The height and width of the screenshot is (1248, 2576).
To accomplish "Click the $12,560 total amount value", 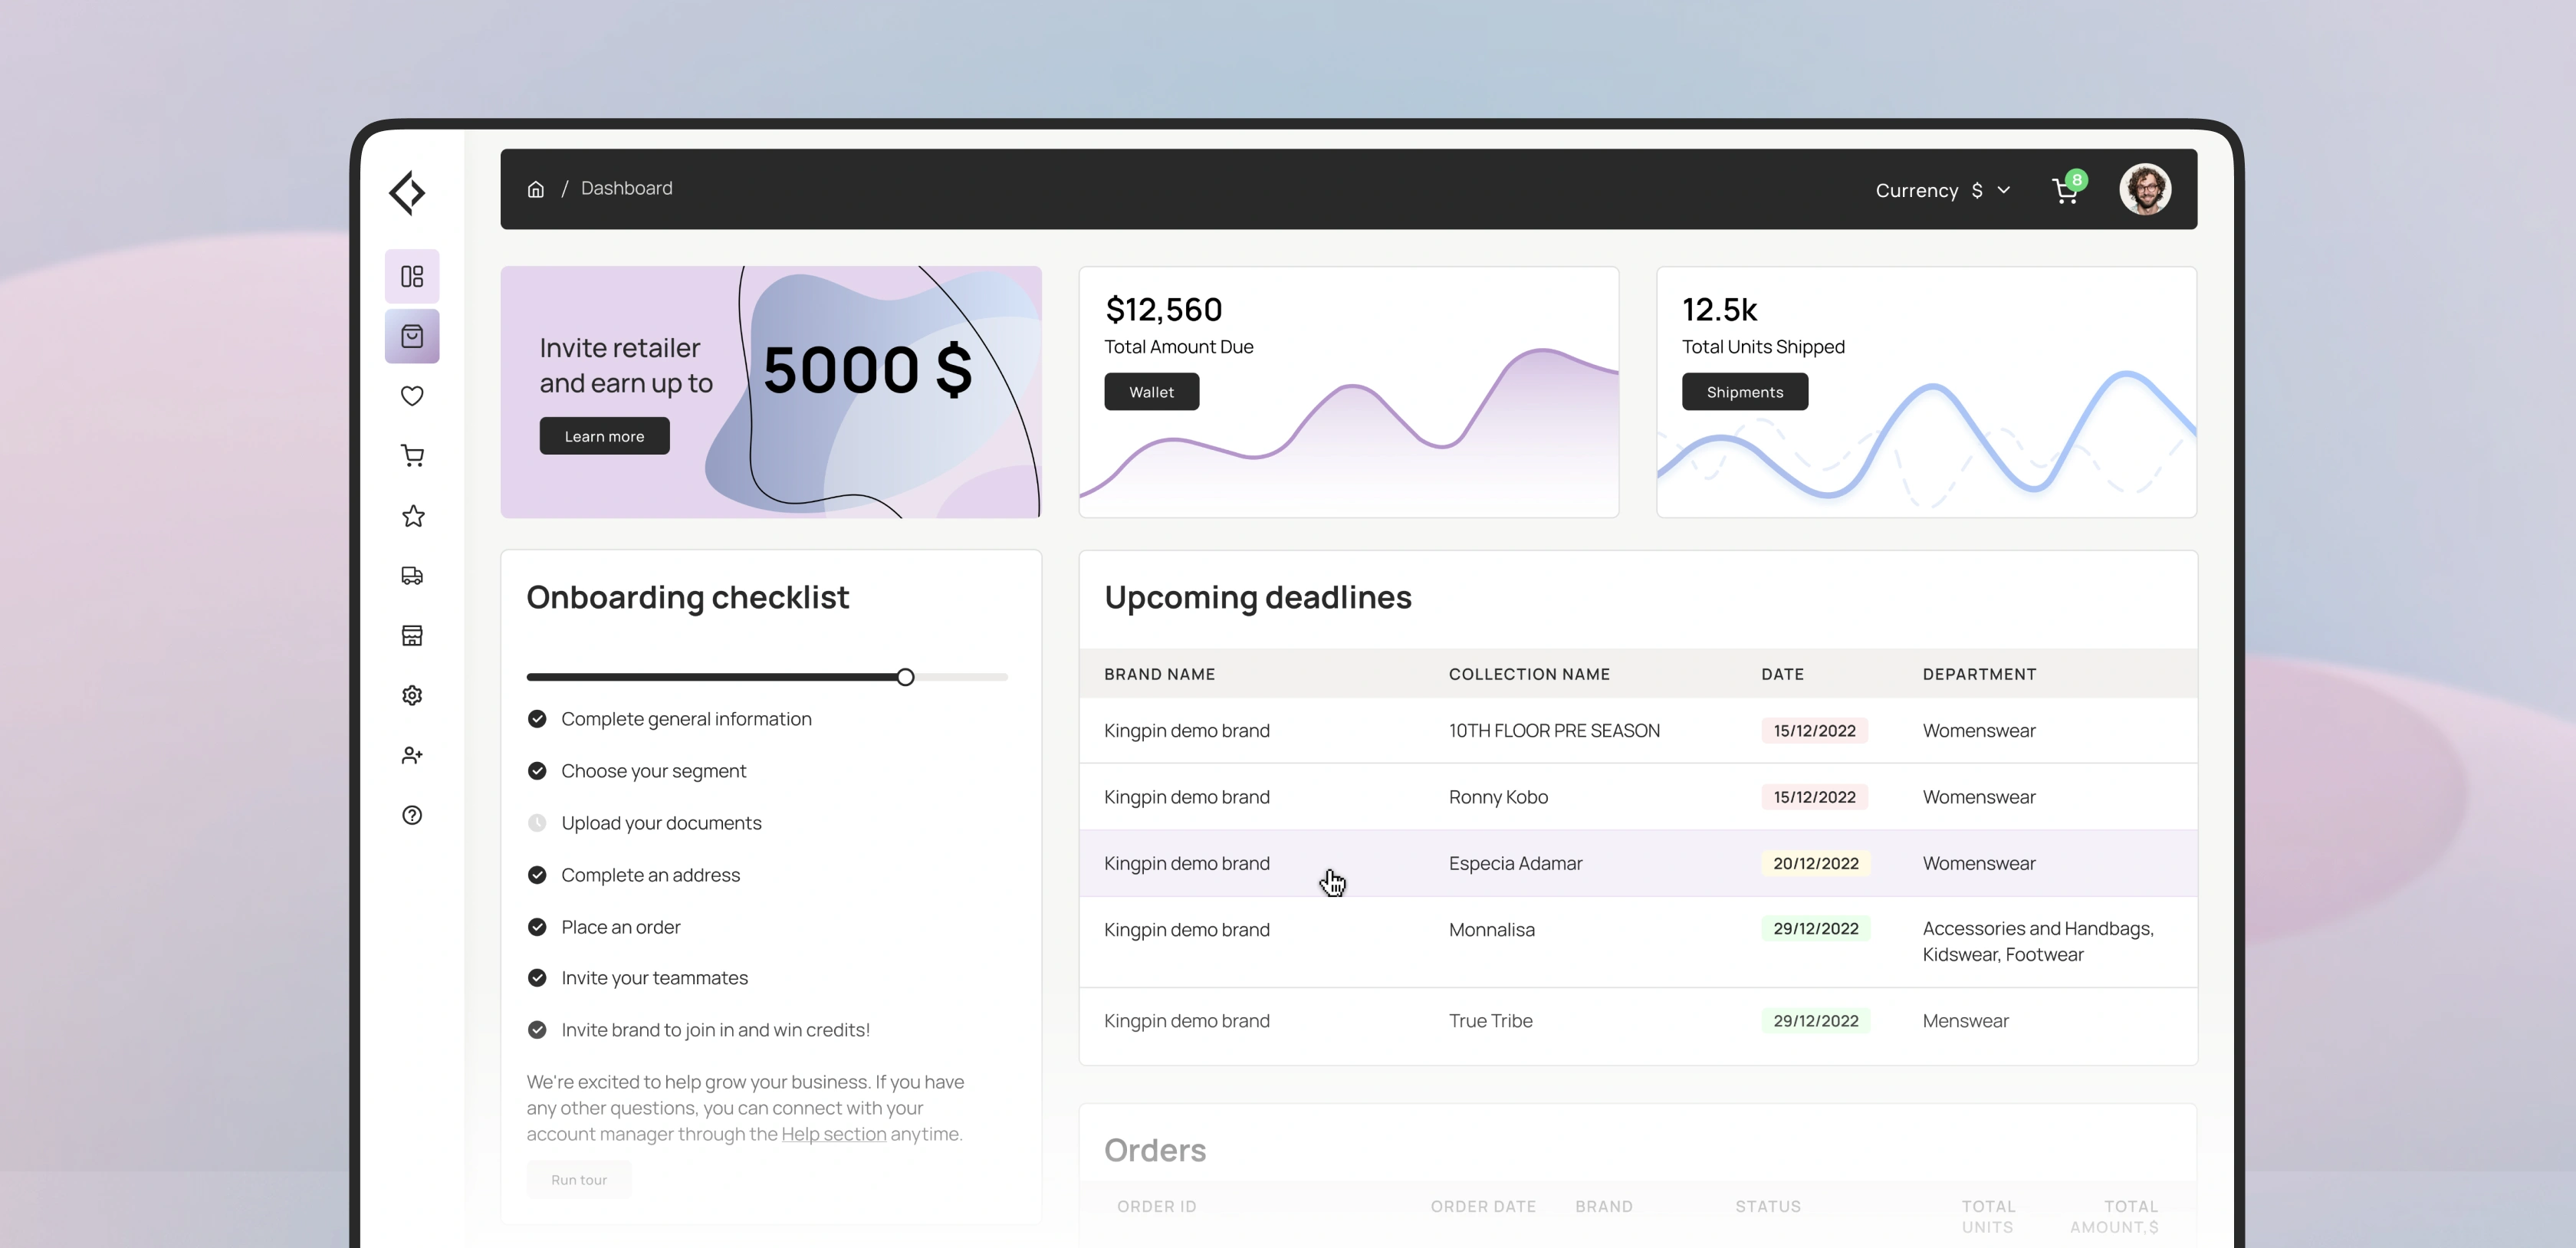I will coord(1163,310).
